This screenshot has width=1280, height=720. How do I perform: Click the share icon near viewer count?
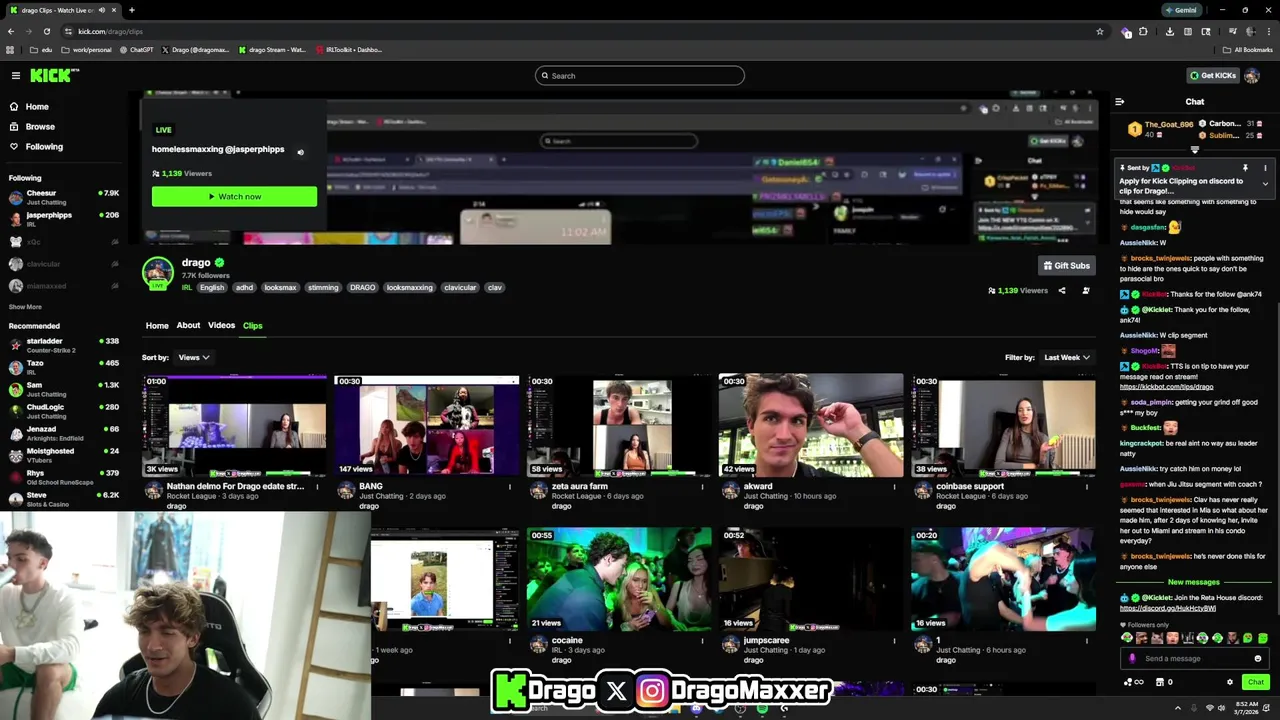(1062, 291)
